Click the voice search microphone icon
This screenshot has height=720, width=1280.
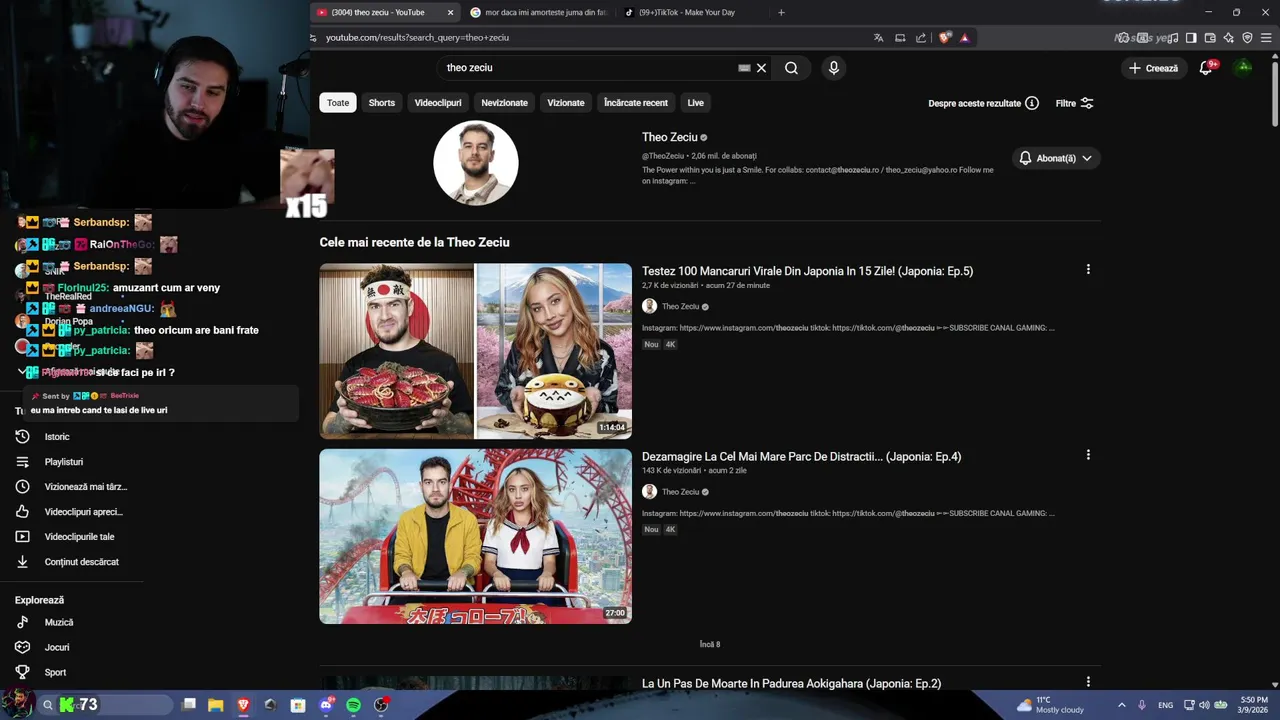pyautogui.click(x=833, y=68)
